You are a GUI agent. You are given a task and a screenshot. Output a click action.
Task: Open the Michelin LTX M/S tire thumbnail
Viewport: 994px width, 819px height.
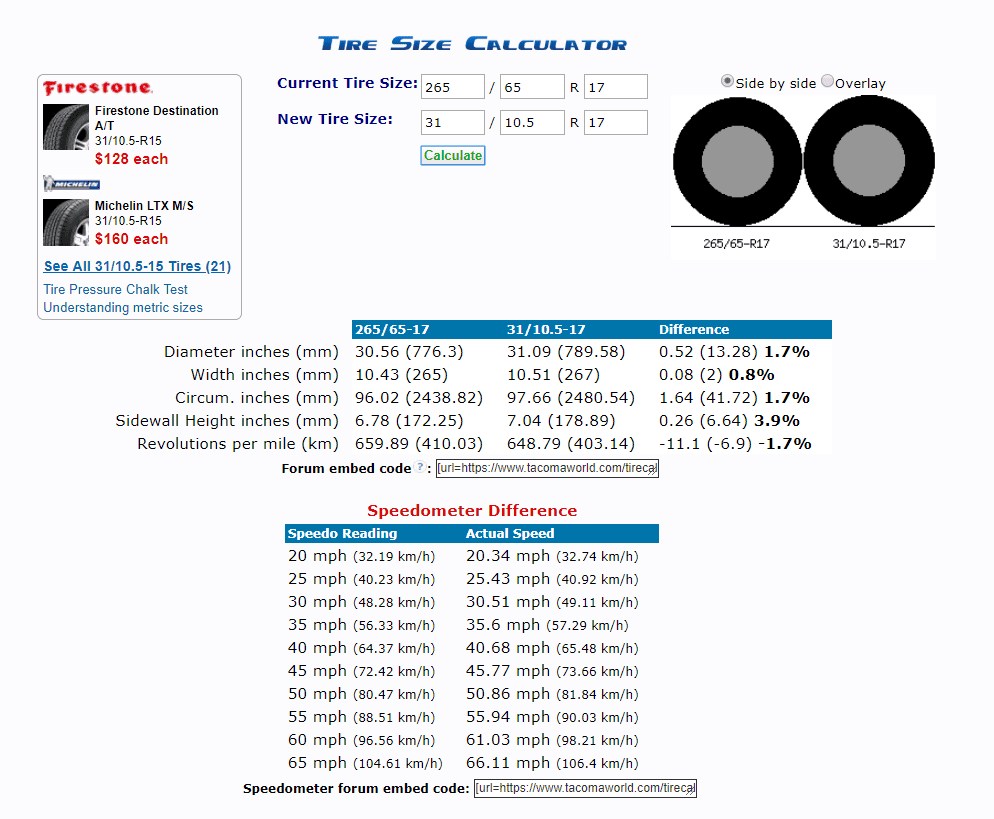[66, 222]
